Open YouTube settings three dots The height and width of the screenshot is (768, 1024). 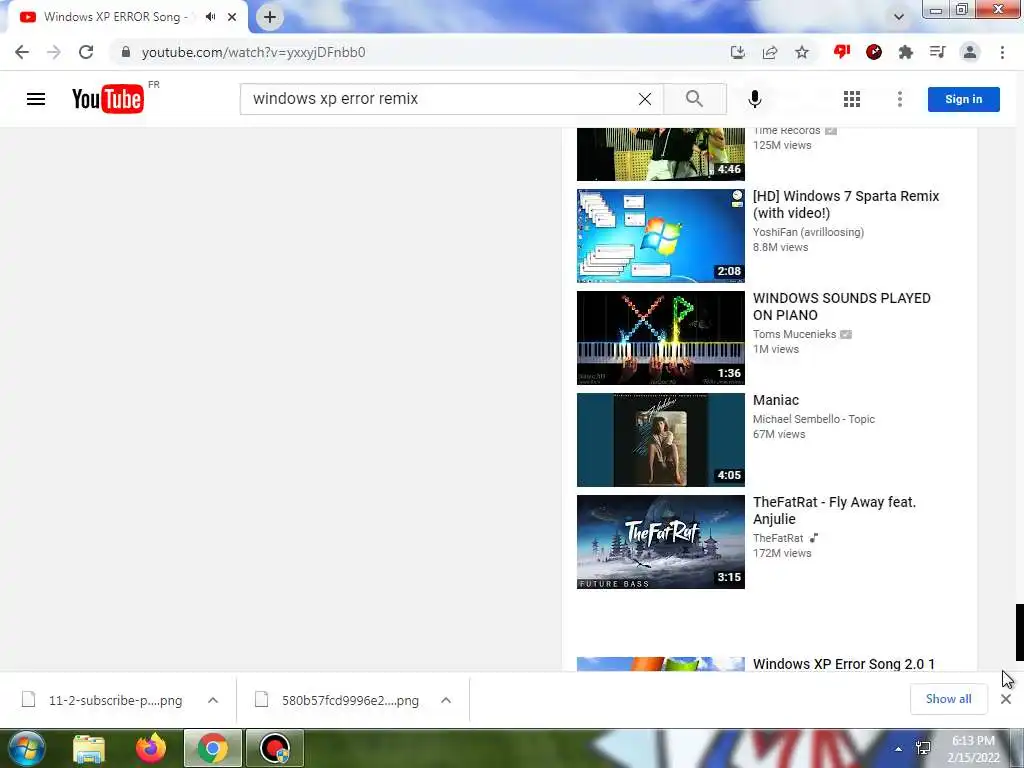[x=900, y=99]
